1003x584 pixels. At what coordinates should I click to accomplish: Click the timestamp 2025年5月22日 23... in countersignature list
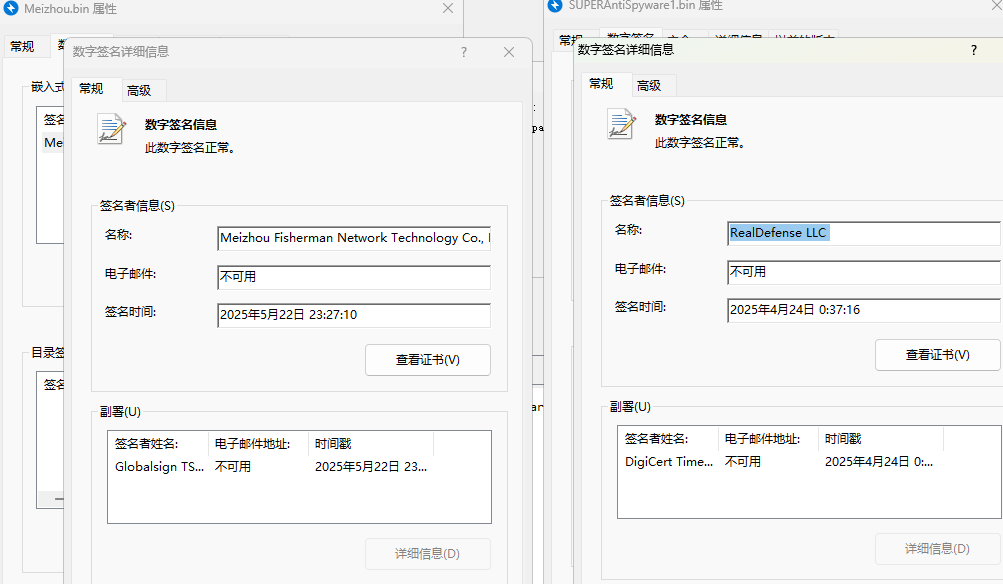coord(371,467)
